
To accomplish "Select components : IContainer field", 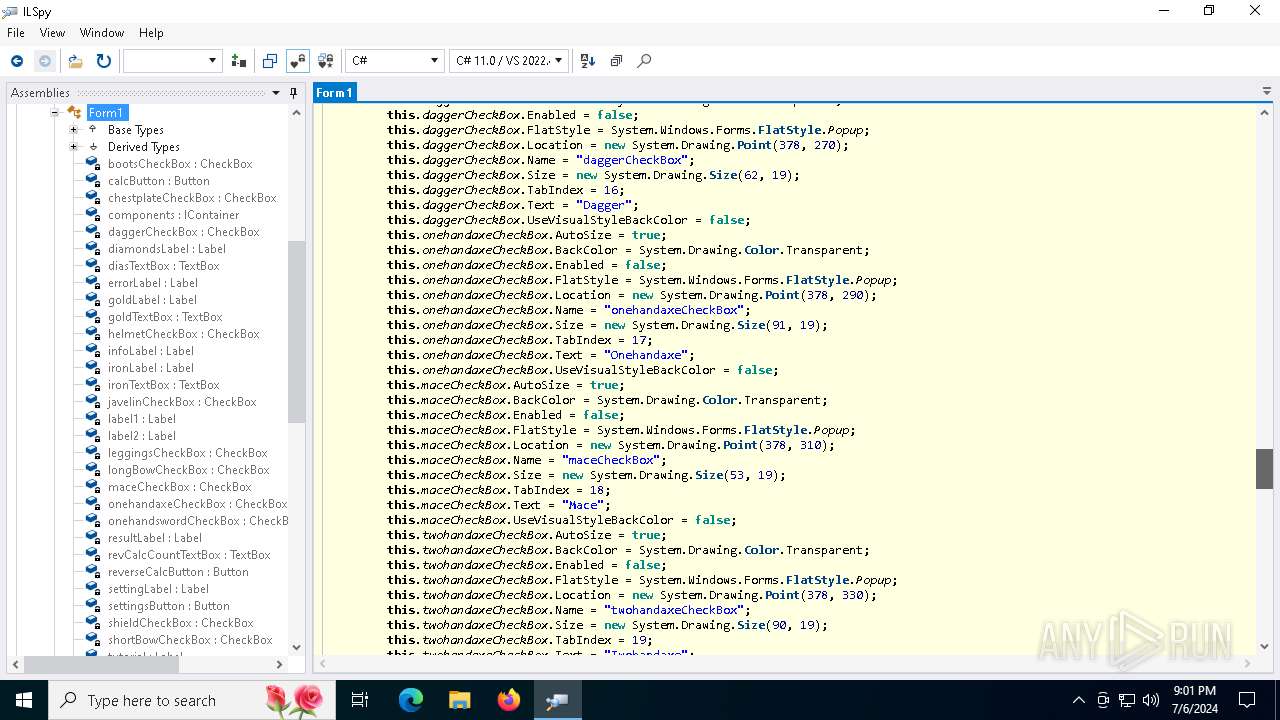I will (x=174, y=215).
